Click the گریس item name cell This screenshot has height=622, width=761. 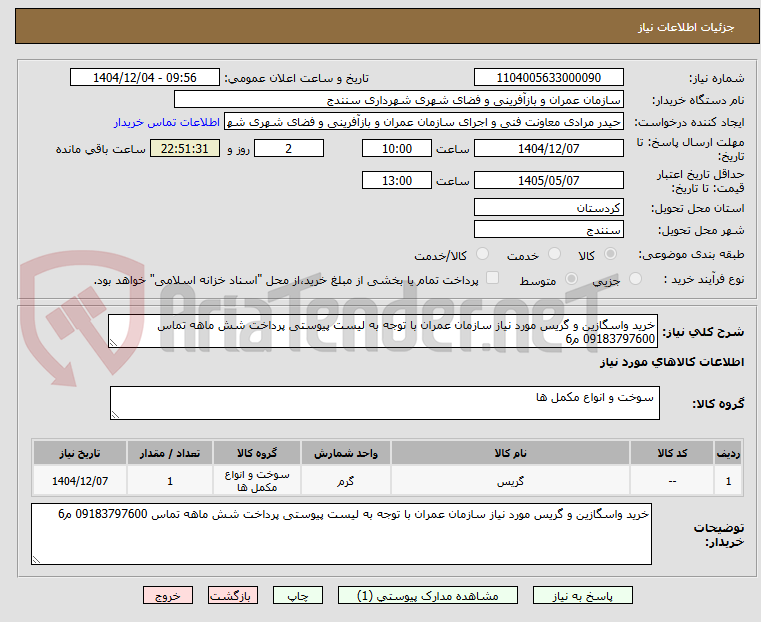click(510, 481)
